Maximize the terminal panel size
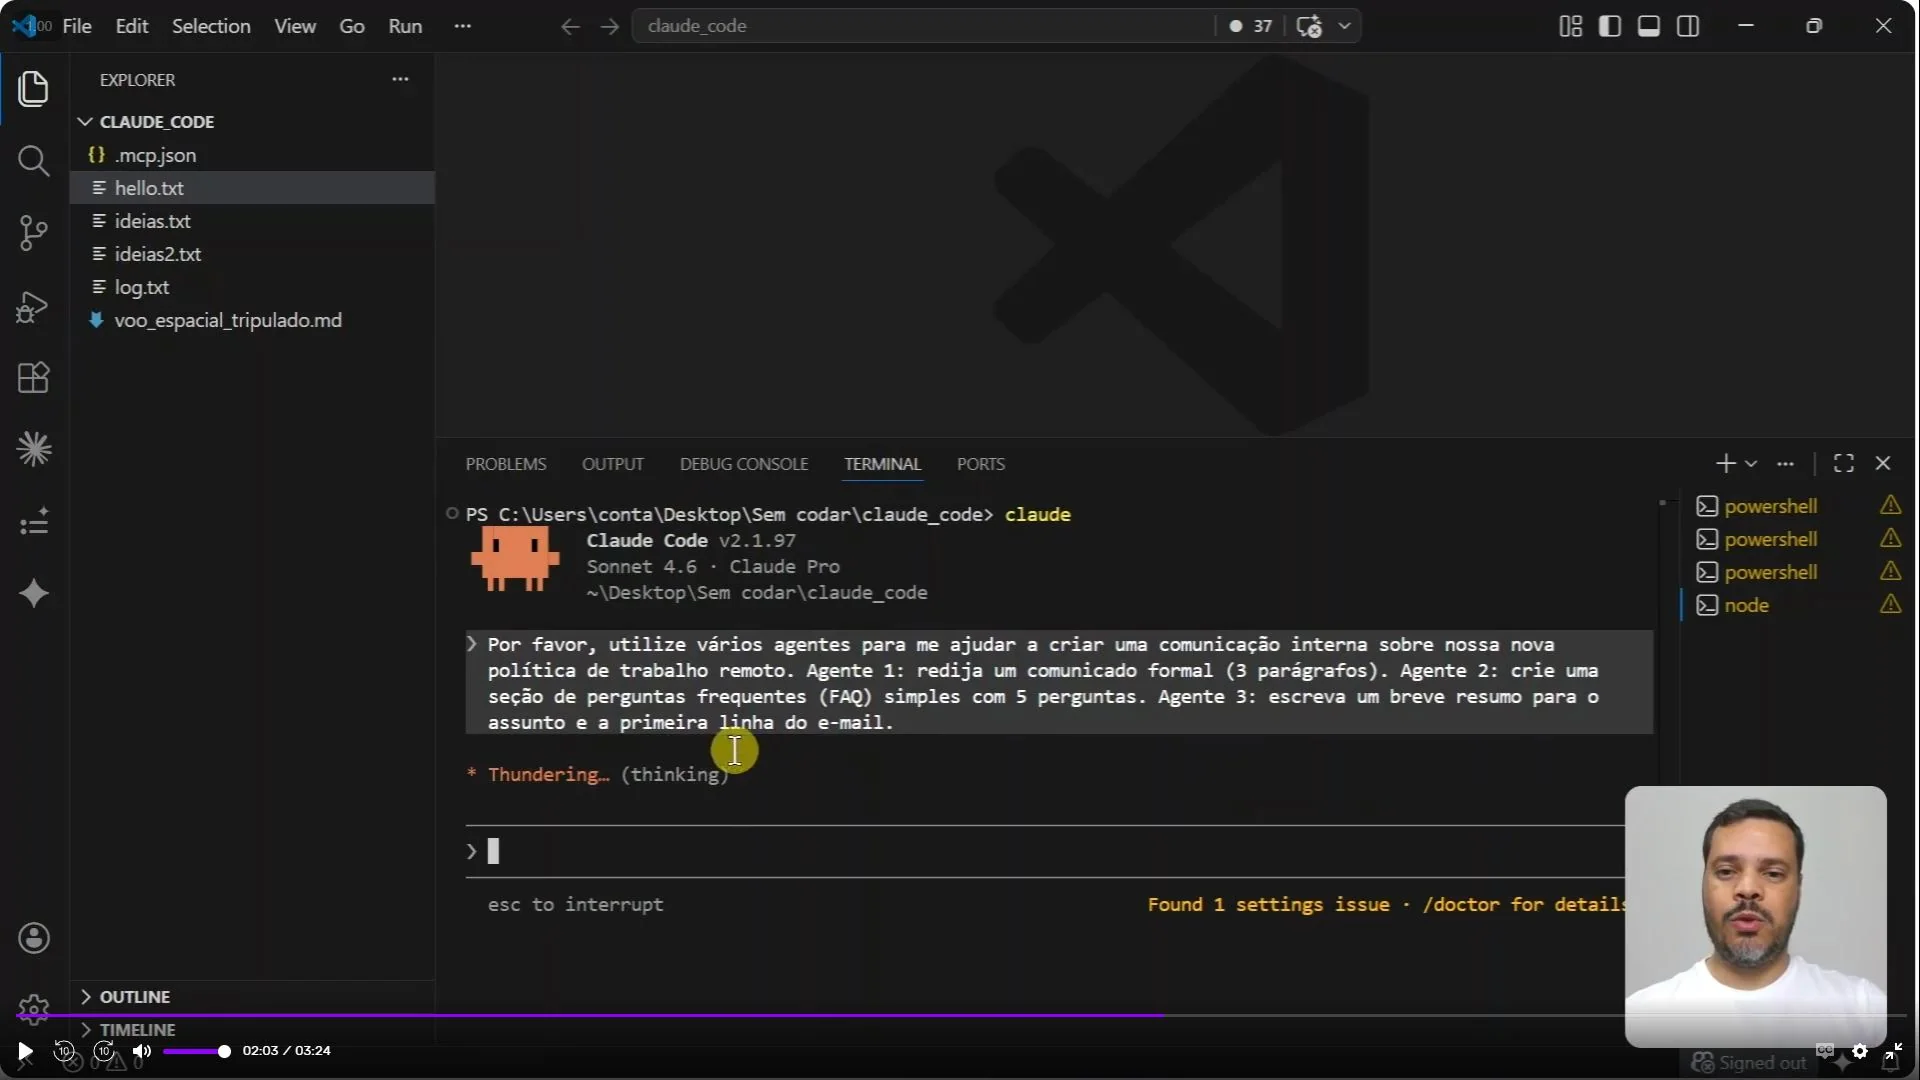This screenshot has height=1080, width=1920. point(1843,463)
